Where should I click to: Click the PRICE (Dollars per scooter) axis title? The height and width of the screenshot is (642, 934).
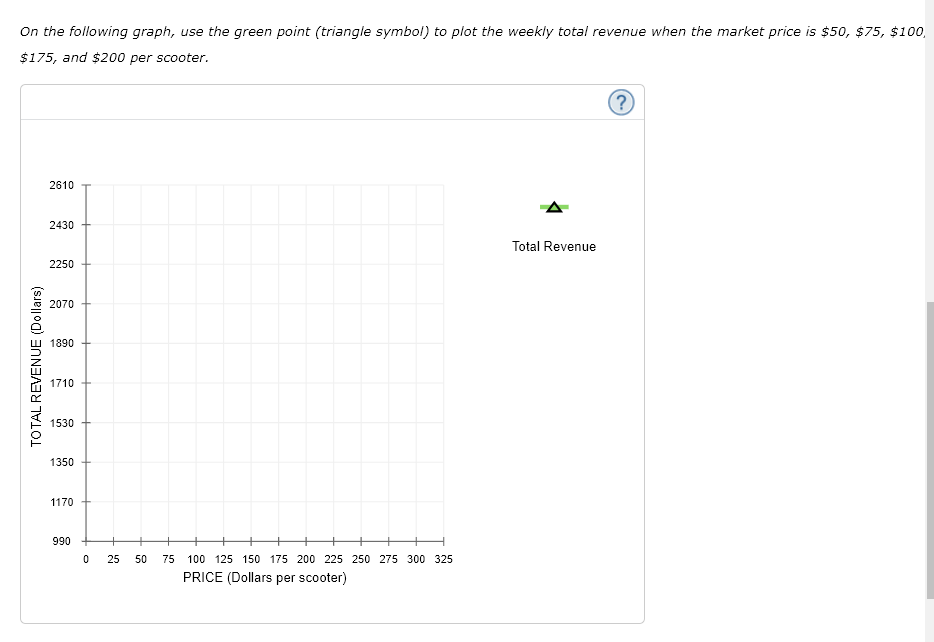click(x=265, y=577)
